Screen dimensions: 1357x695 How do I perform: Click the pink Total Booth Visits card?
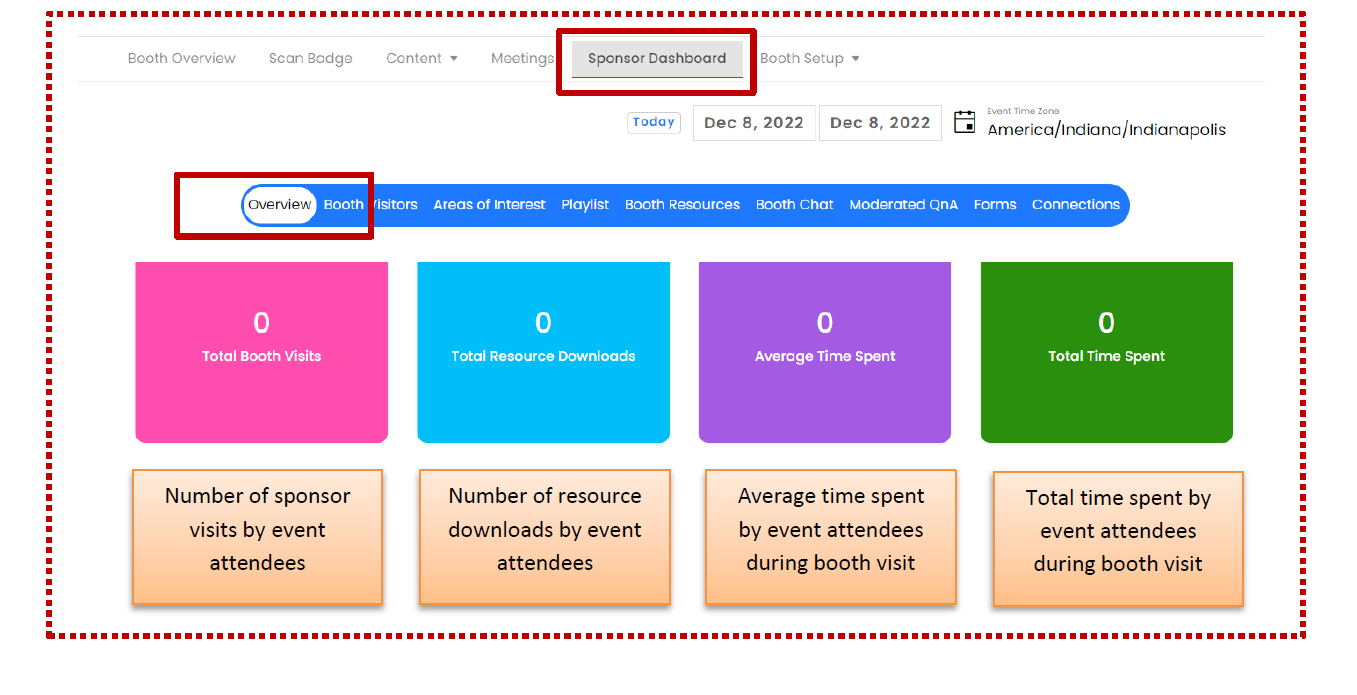pos(261,352)
